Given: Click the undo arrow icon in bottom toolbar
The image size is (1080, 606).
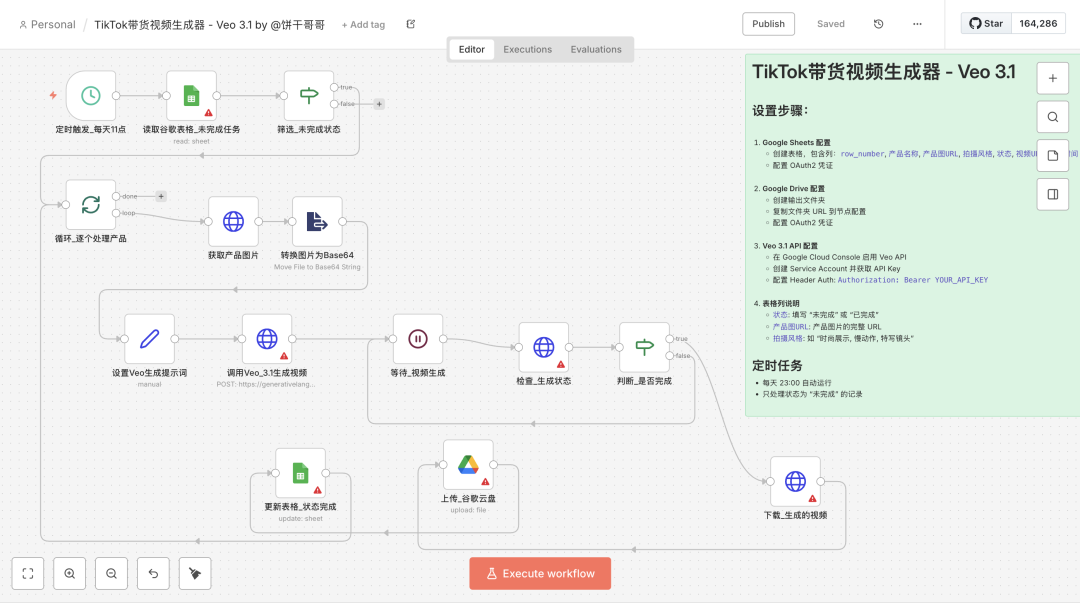Looking at the screenshot, I should 153,573.
